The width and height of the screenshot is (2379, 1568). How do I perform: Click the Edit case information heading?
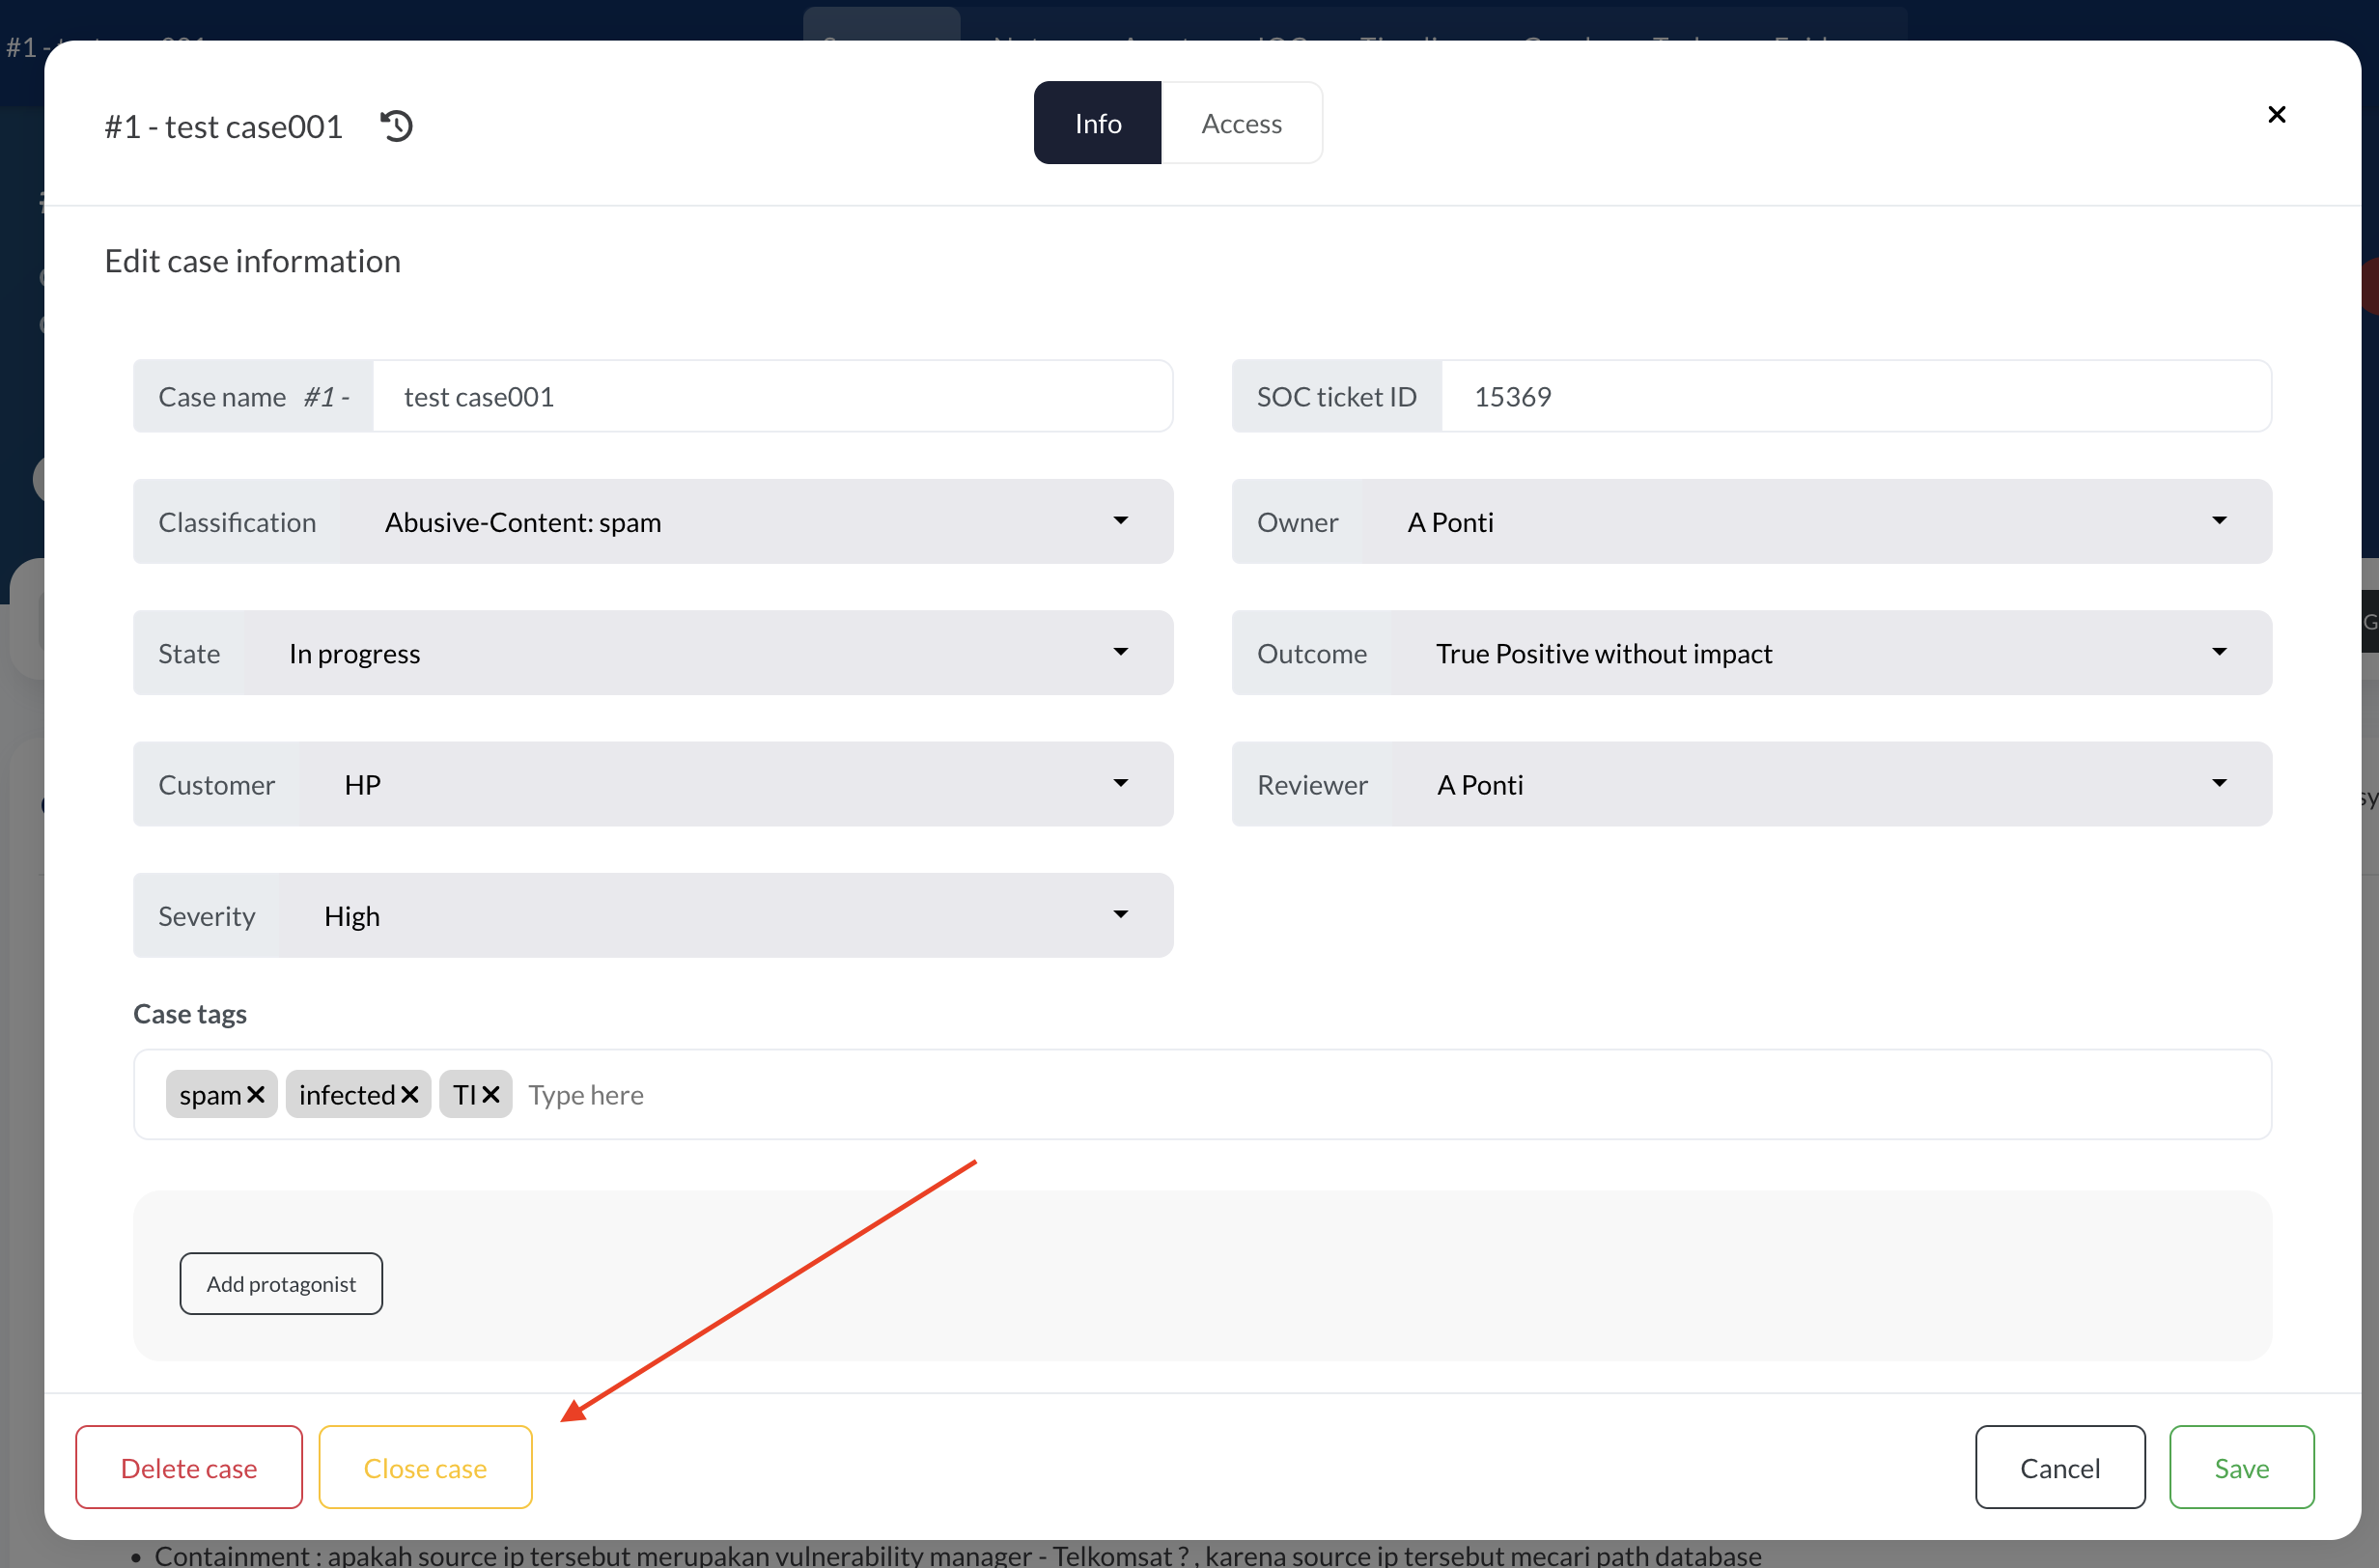pyautogui.click(x=253, y=260)
